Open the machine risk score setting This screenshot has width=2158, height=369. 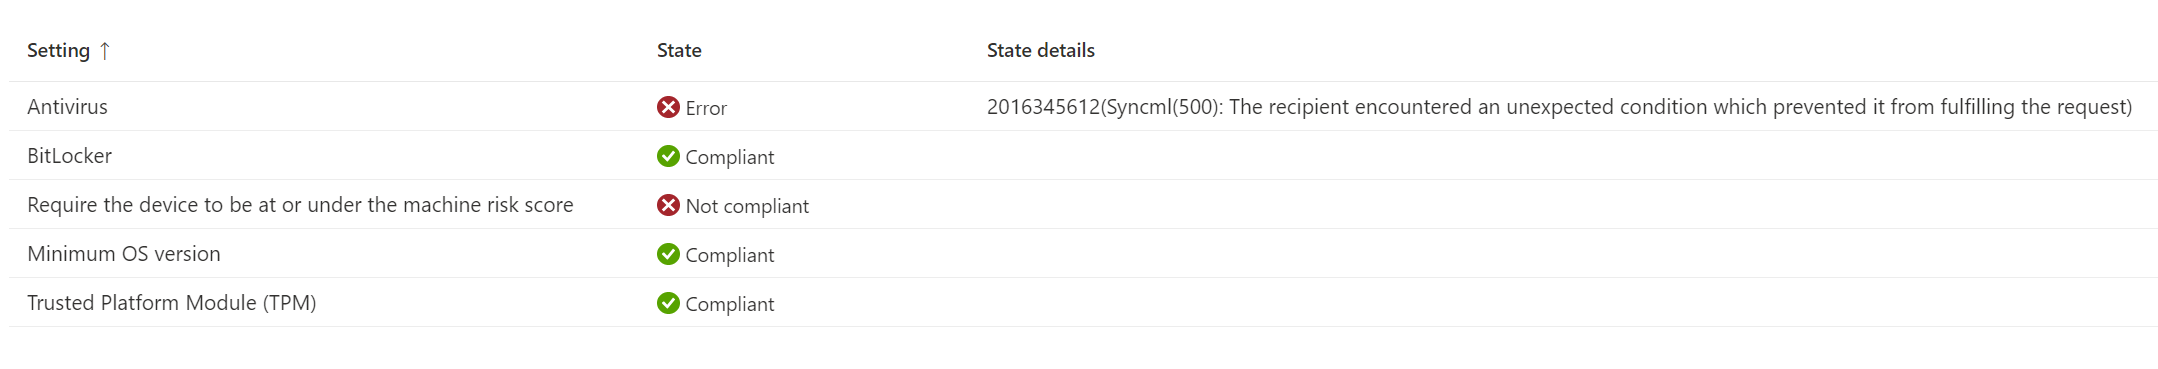click(300, 205)
